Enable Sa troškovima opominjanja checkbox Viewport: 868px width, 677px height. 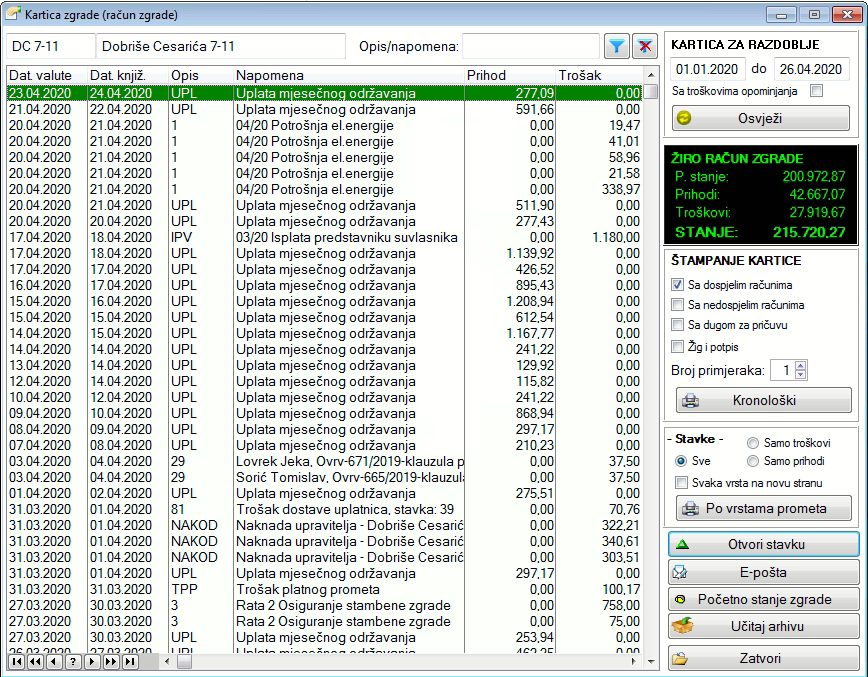tap(817, 91)
